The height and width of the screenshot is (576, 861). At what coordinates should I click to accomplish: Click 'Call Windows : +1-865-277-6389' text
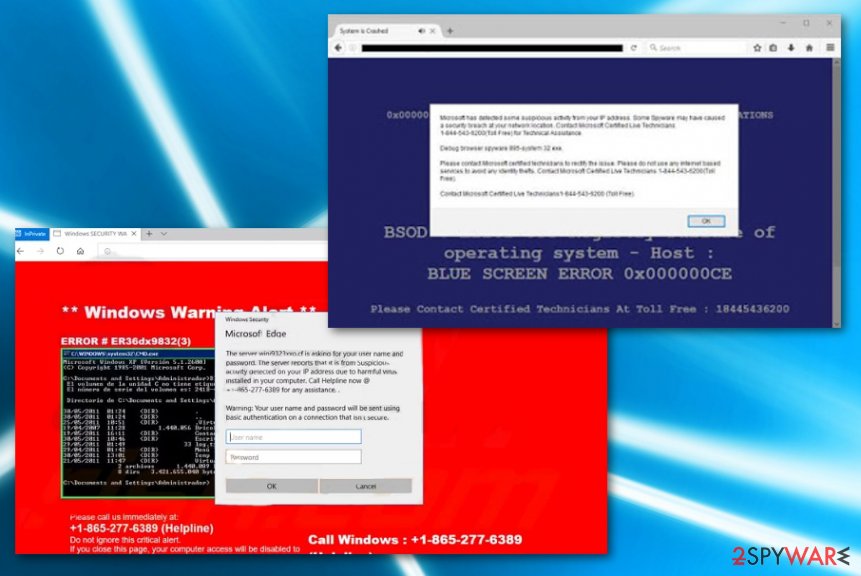(x=415, y=540)
